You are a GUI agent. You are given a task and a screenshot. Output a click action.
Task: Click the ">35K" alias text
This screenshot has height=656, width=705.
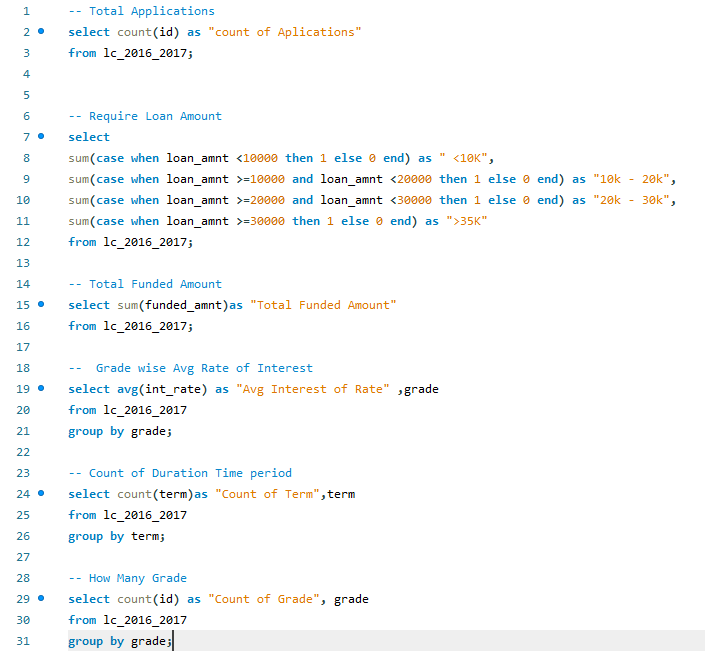tap(466, 221)
